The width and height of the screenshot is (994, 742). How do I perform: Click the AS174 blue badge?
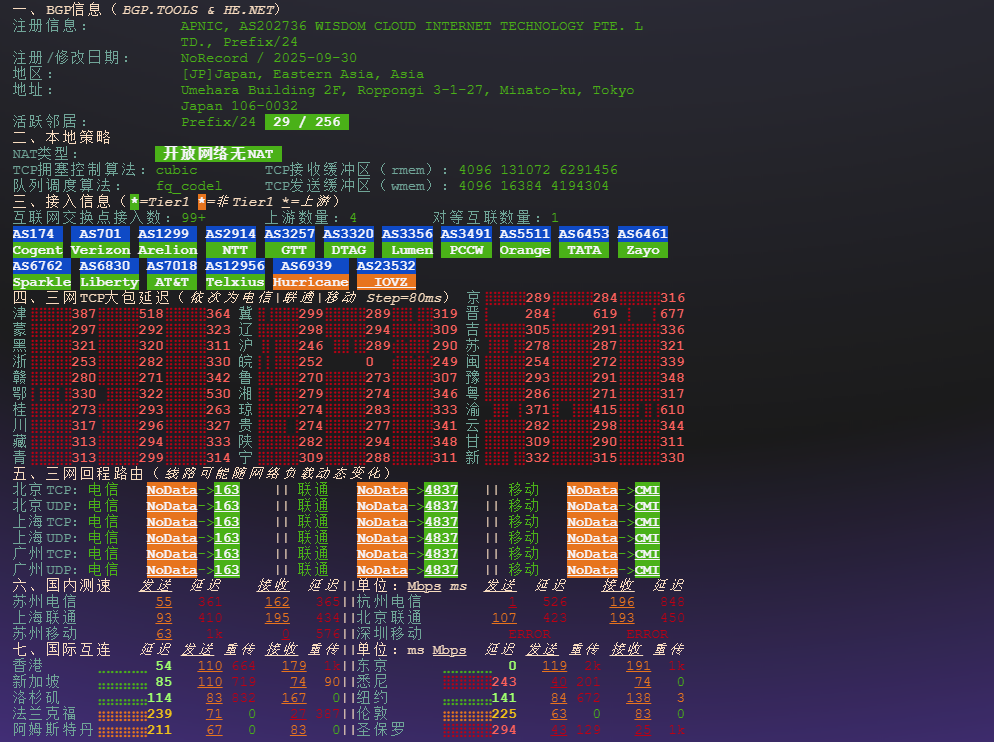click(x=37, y=234)
